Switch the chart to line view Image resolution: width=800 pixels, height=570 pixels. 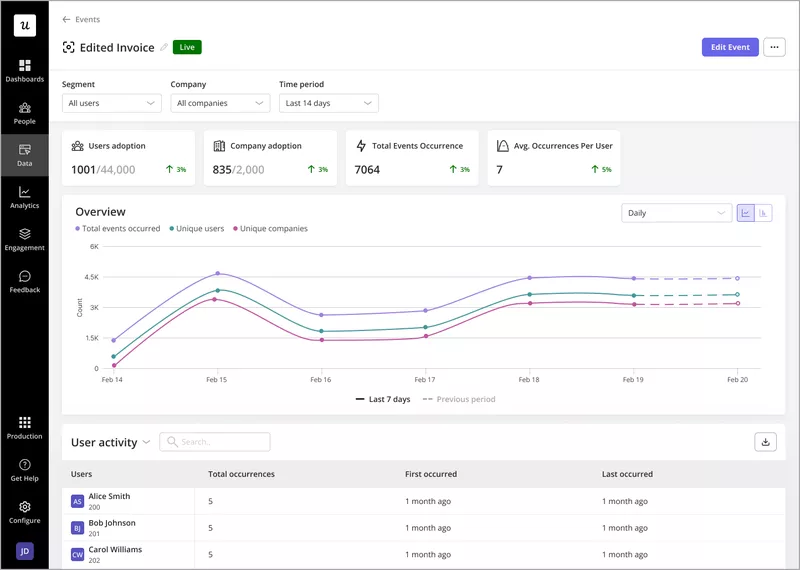coord(746,213)
